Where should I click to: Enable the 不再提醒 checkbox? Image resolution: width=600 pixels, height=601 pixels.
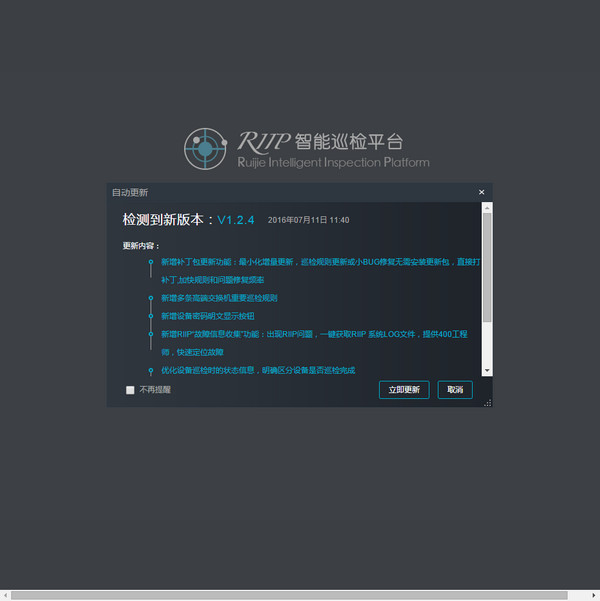(130, 390)
